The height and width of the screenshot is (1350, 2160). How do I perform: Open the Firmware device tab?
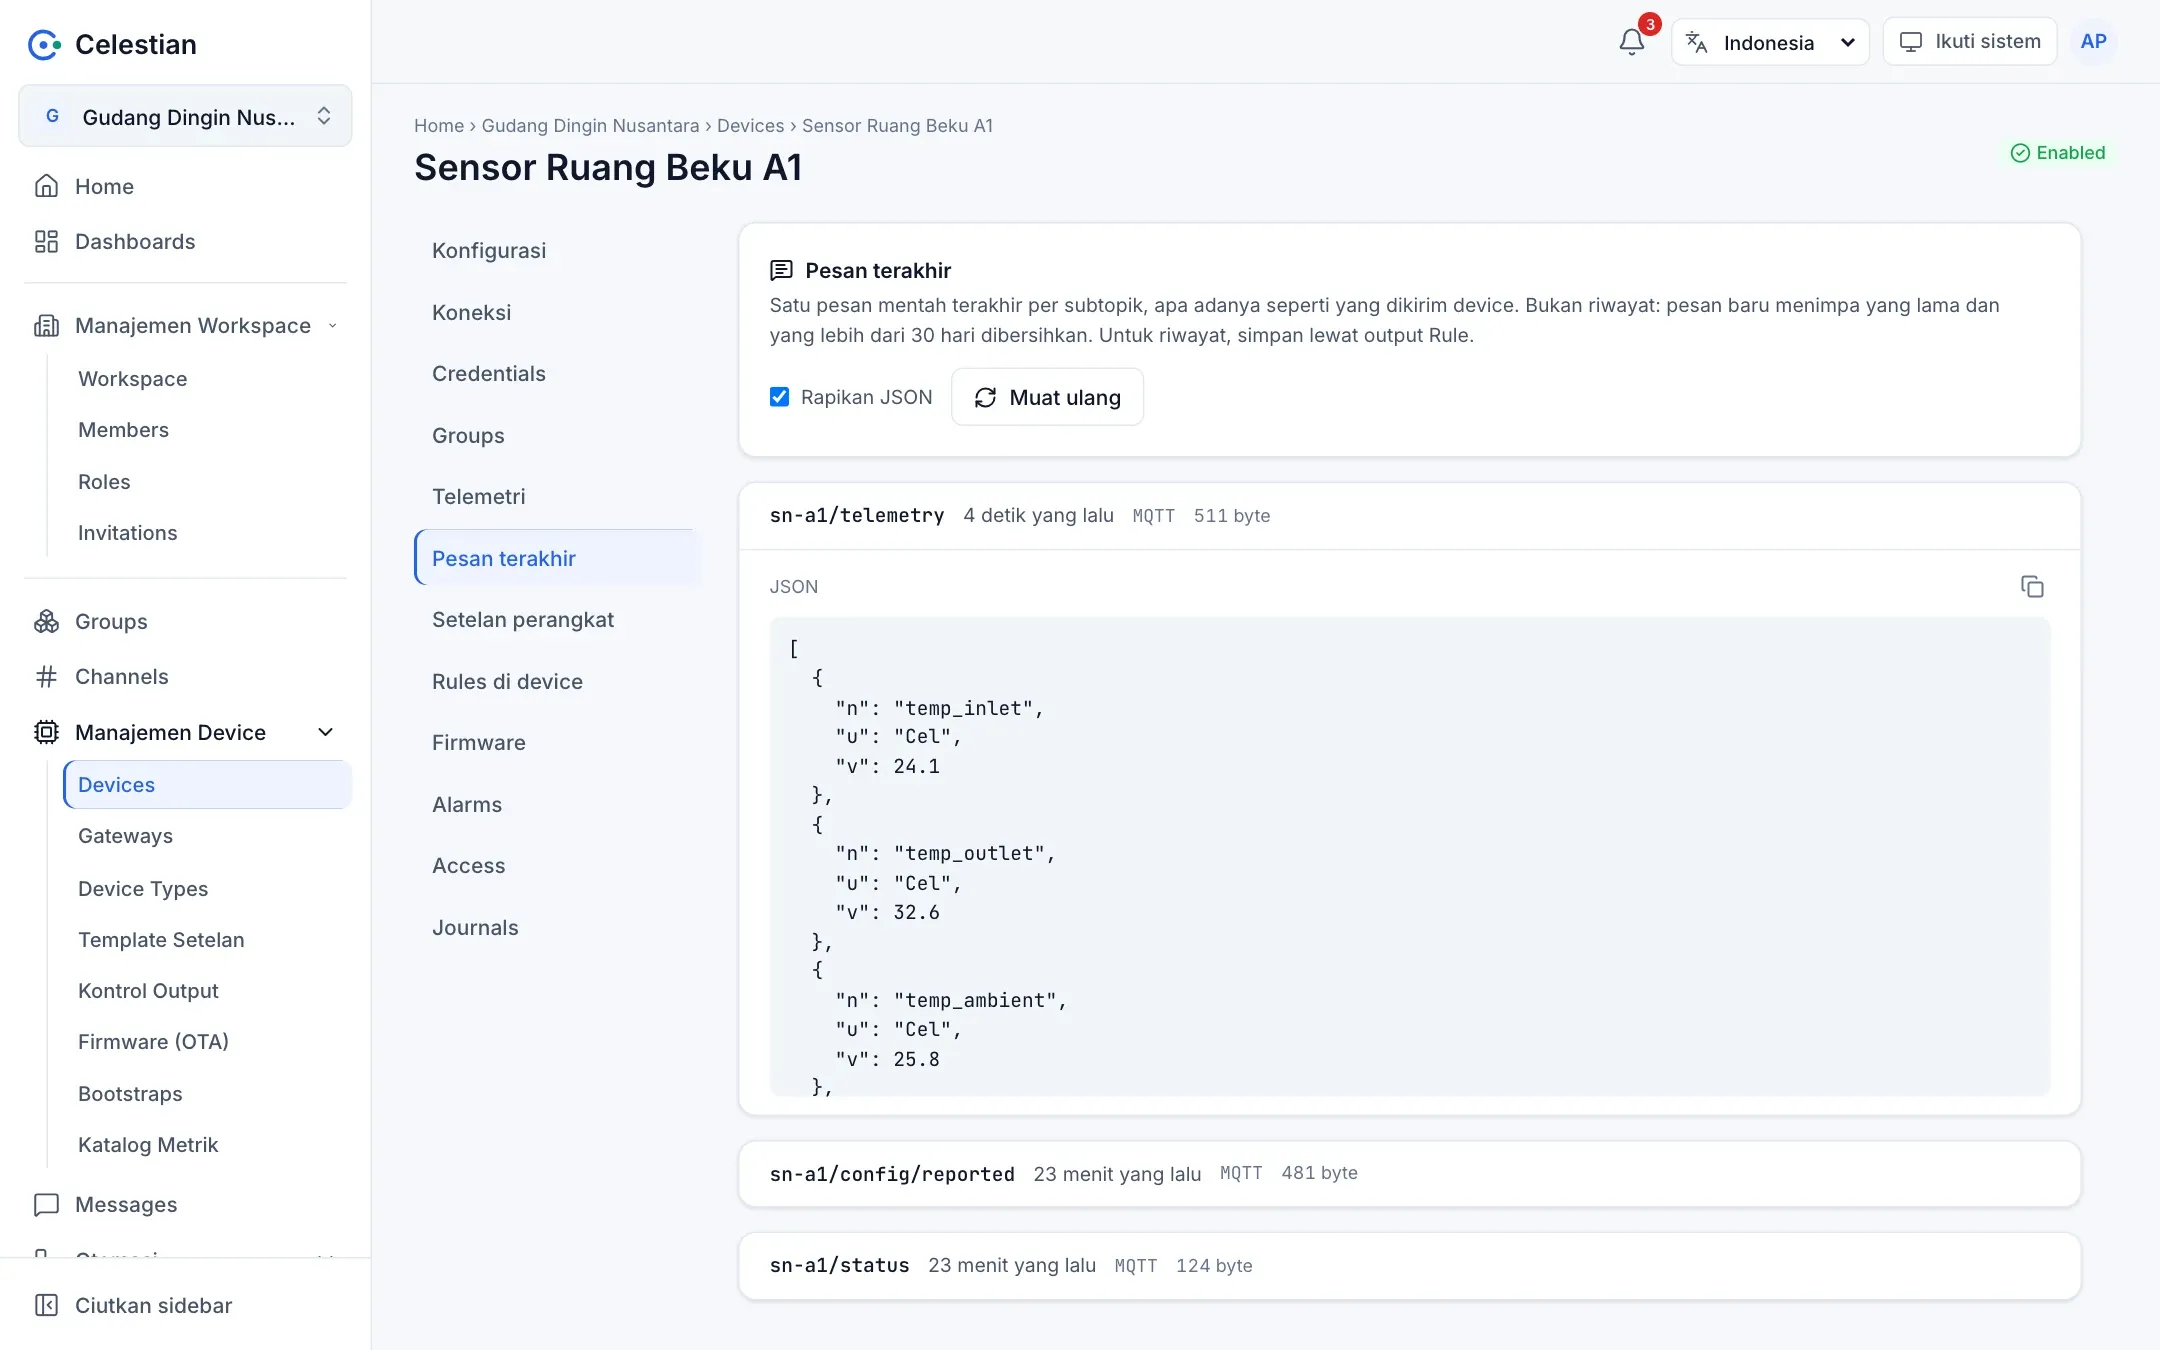[x=556, y=743]
